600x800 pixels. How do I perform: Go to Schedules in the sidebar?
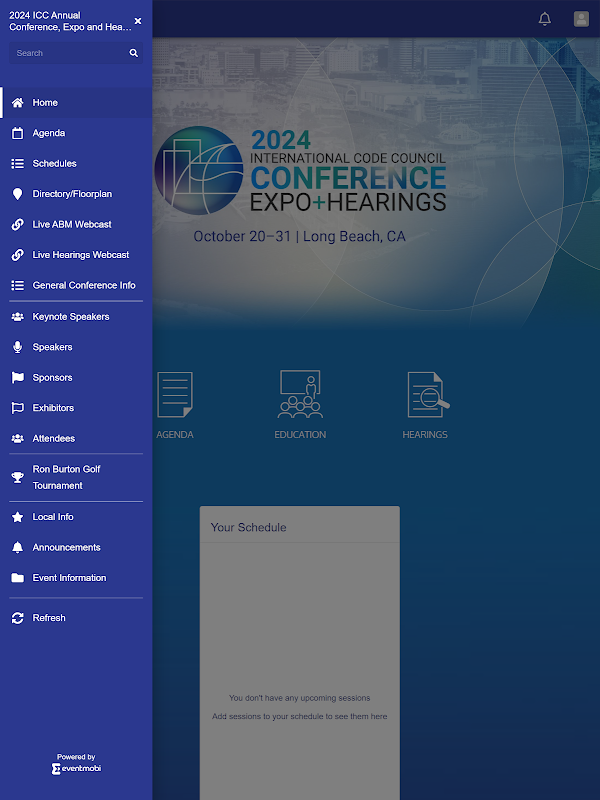(x=76, y=163)
